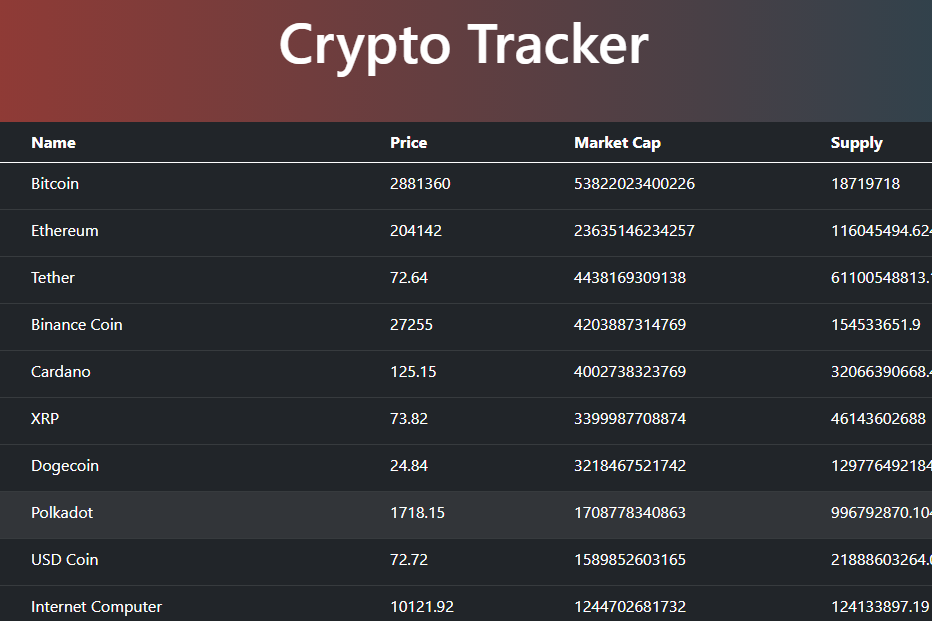This screenshot has width=932, height=621.
Task: Select Polkadot's price 1718.15
Action: 417,513
